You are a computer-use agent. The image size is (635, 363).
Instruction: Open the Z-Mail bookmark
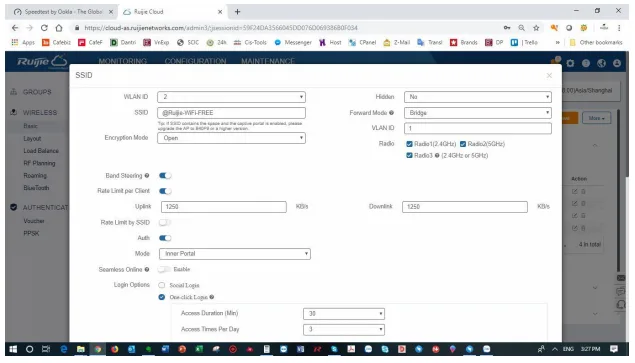click(396, 42)
